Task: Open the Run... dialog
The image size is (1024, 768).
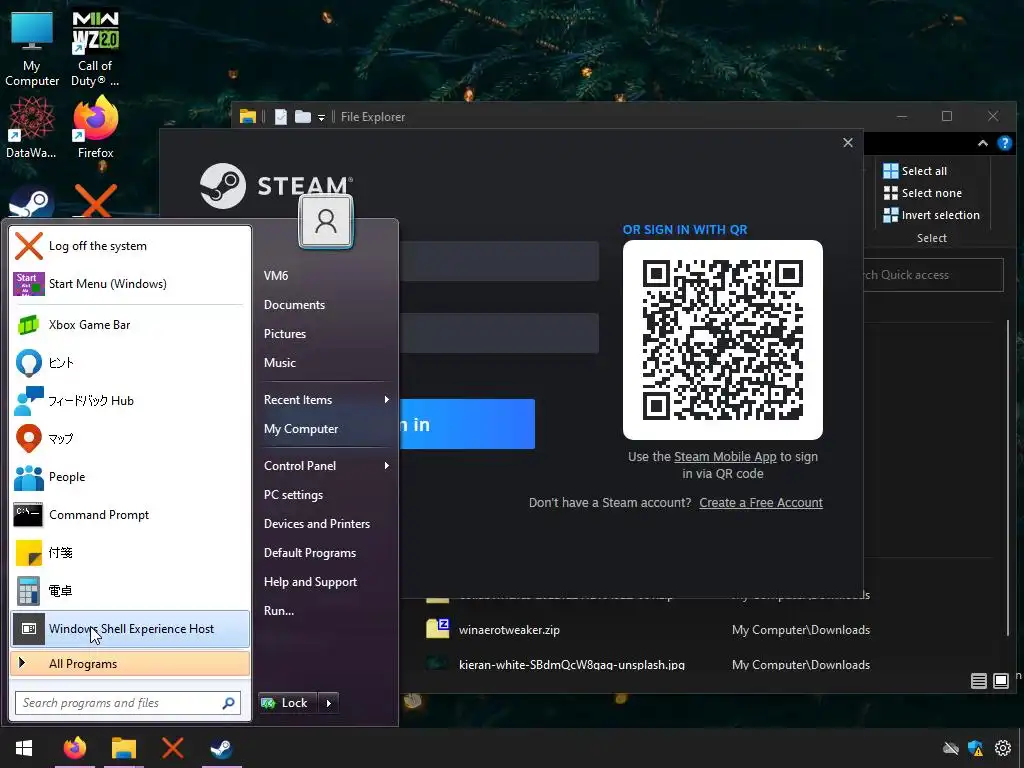Action: [325, 611]
